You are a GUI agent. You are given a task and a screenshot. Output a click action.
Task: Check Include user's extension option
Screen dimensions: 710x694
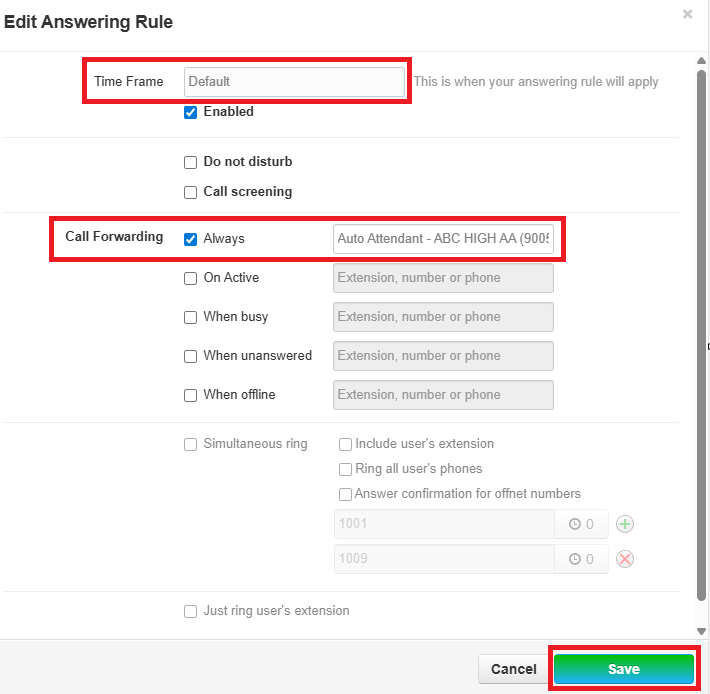pos(345,444)
